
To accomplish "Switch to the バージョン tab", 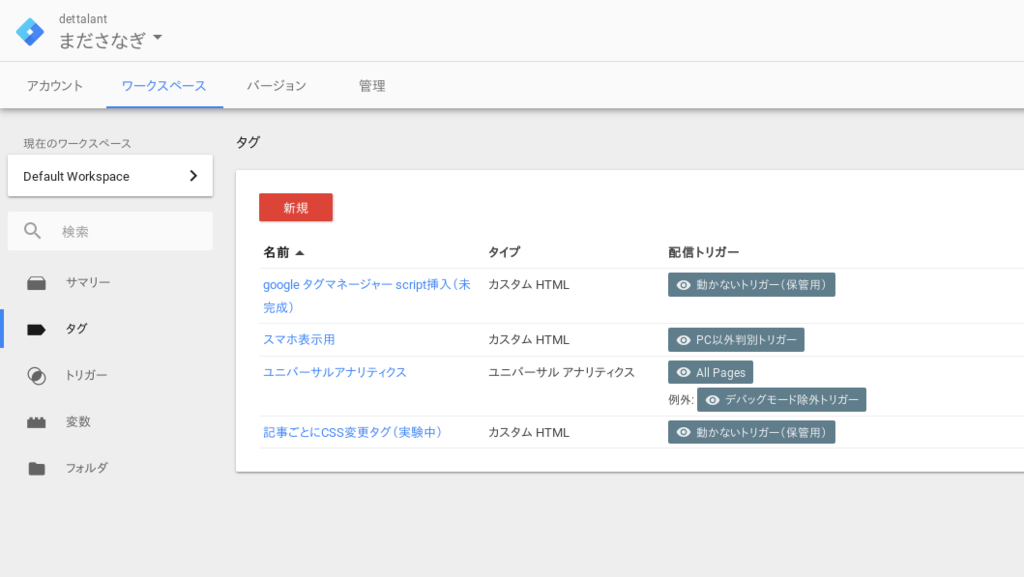I will (x=276, y=86).
